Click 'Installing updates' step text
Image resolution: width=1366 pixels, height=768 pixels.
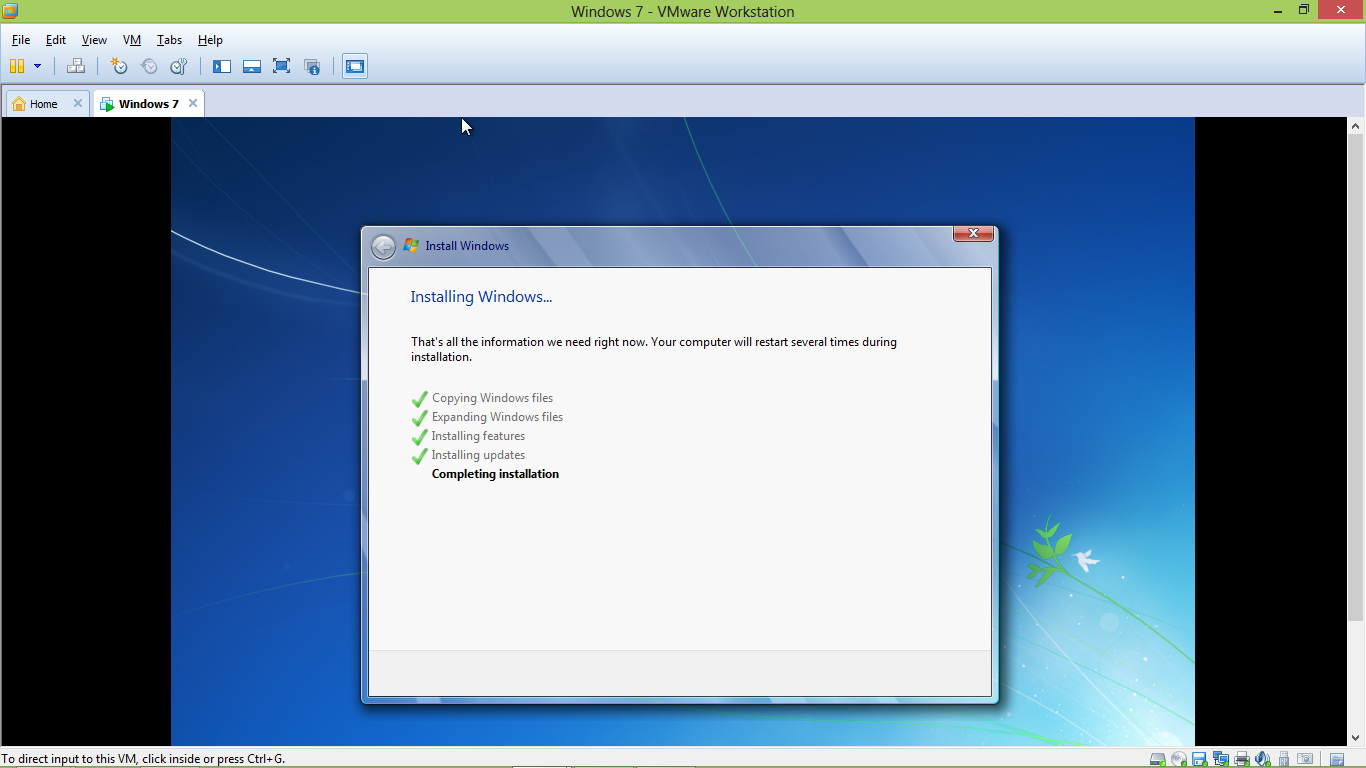[x=478, y=455]
